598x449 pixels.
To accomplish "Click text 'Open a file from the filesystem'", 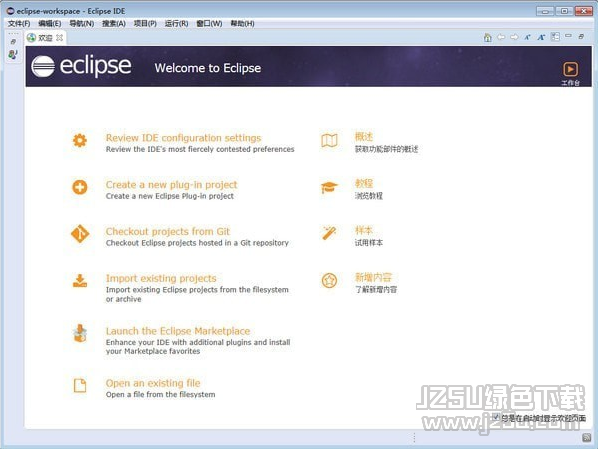I will coord(161,394).
